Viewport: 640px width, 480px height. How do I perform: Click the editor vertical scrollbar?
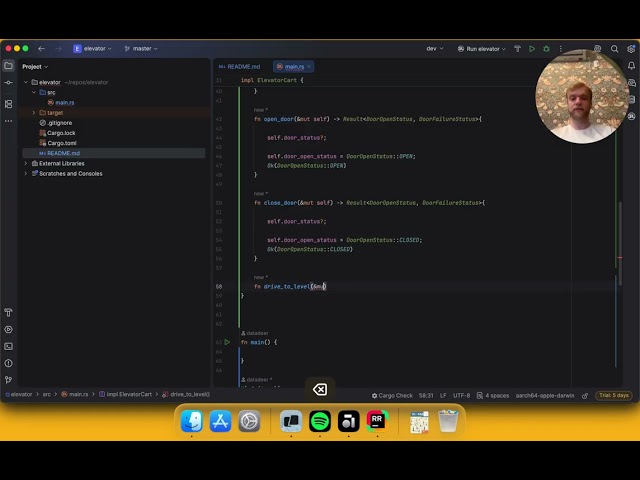[620, 243]
